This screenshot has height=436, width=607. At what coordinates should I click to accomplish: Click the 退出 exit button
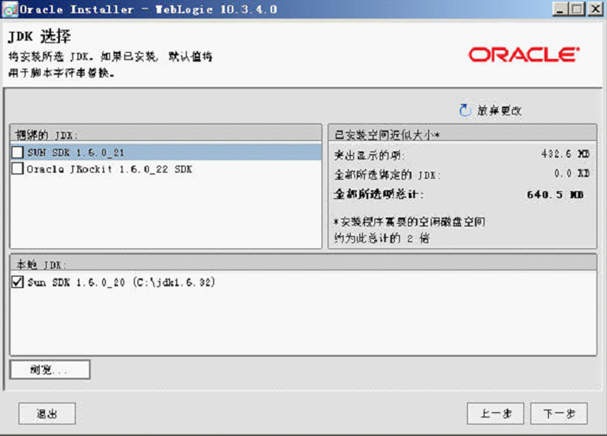(47, 414)
